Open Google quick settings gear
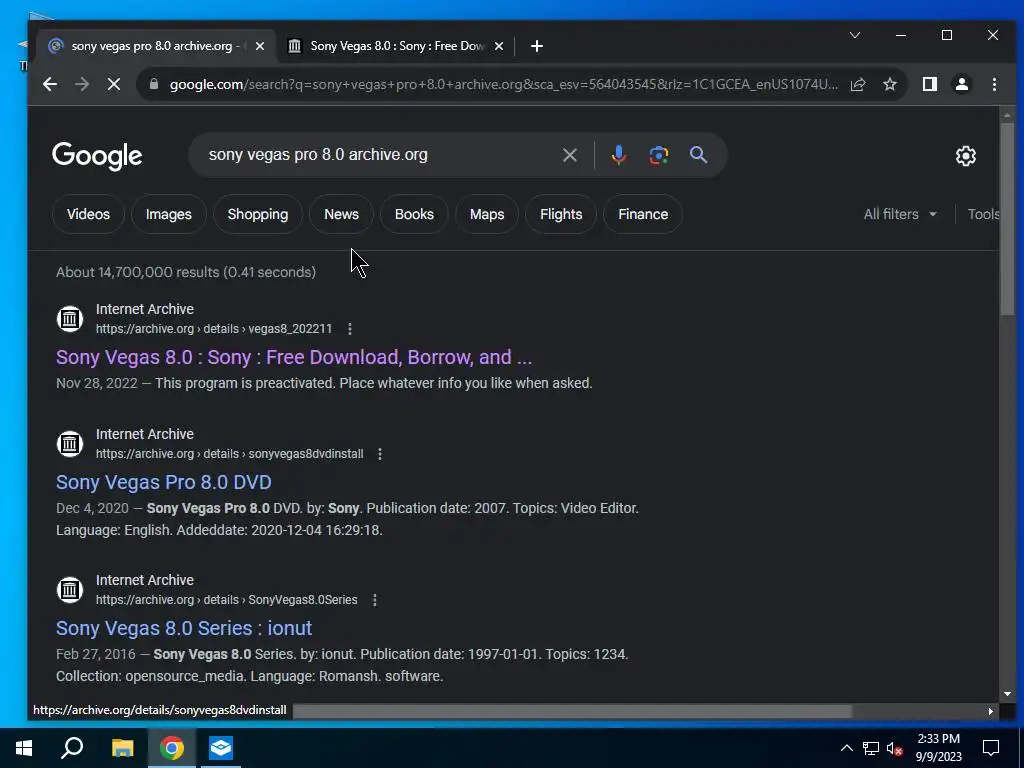The image size is (1024, 768). [965, 156]
